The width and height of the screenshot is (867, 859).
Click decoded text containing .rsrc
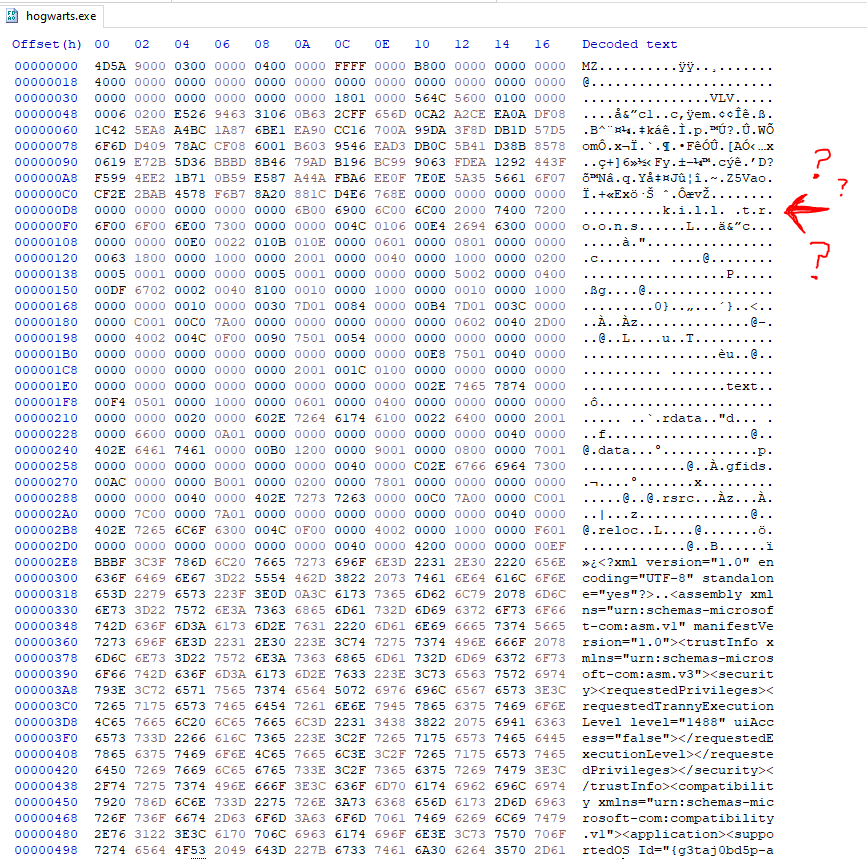pyautogui.click(x=677, y=499)
